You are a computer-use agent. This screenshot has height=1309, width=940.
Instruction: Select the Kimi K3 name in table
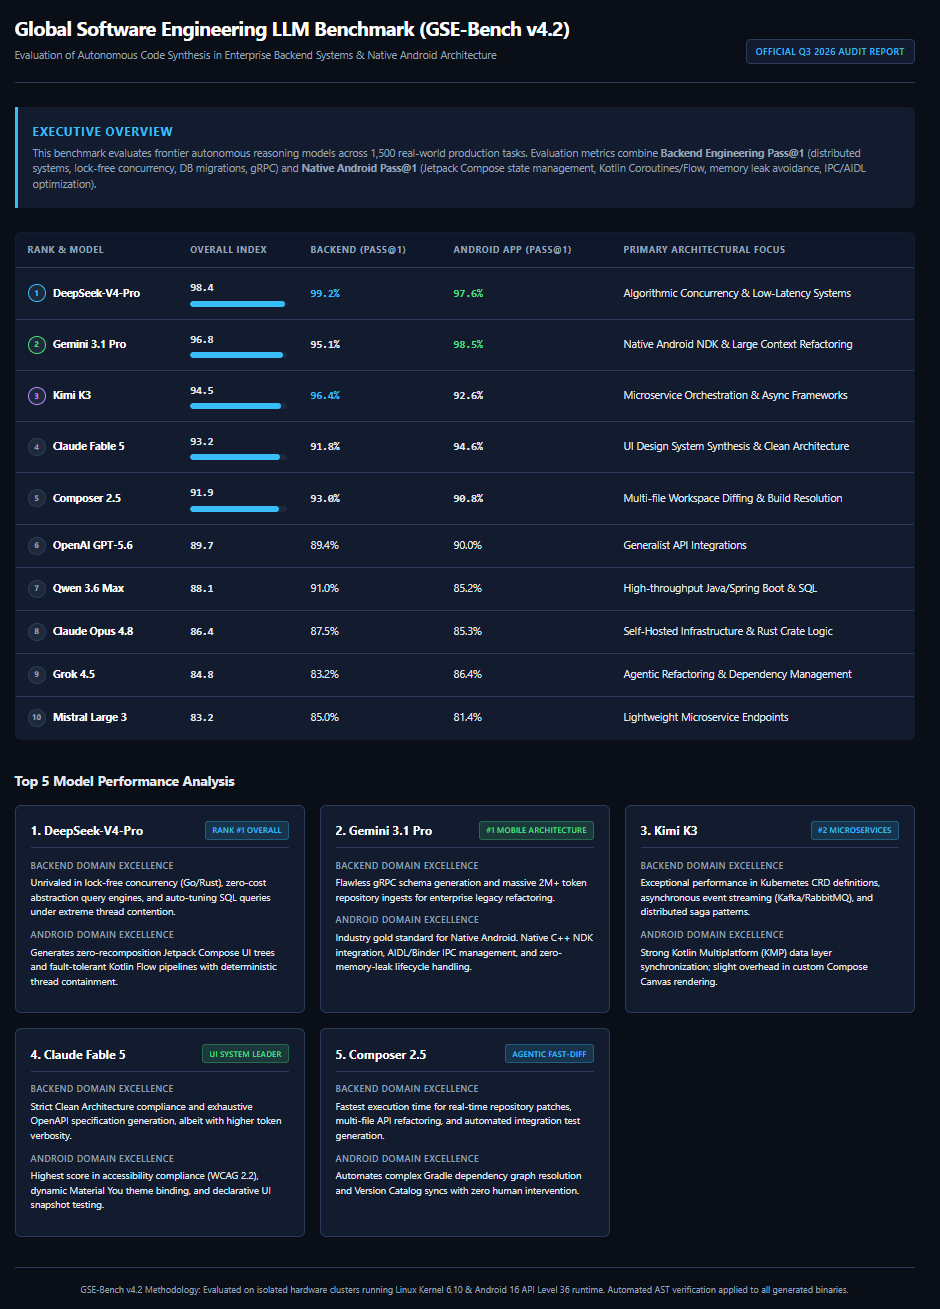tap(72, 395)
